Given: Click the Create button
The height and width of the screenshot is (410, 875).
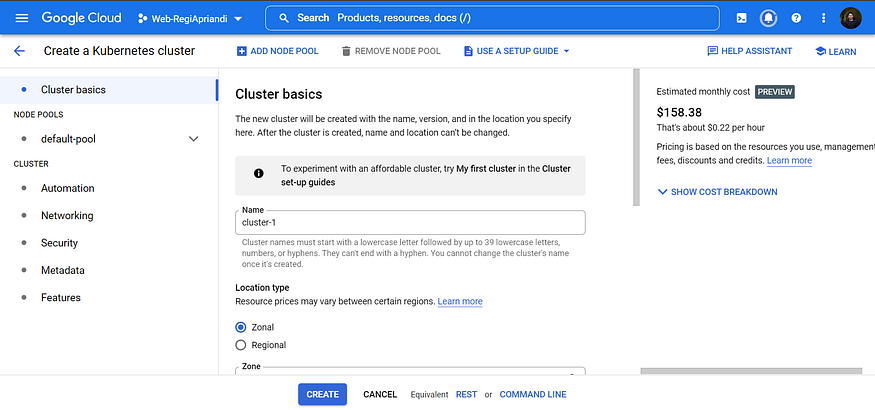Looking at the screenshot, I should pyautogui.click(x=322, y=394).
